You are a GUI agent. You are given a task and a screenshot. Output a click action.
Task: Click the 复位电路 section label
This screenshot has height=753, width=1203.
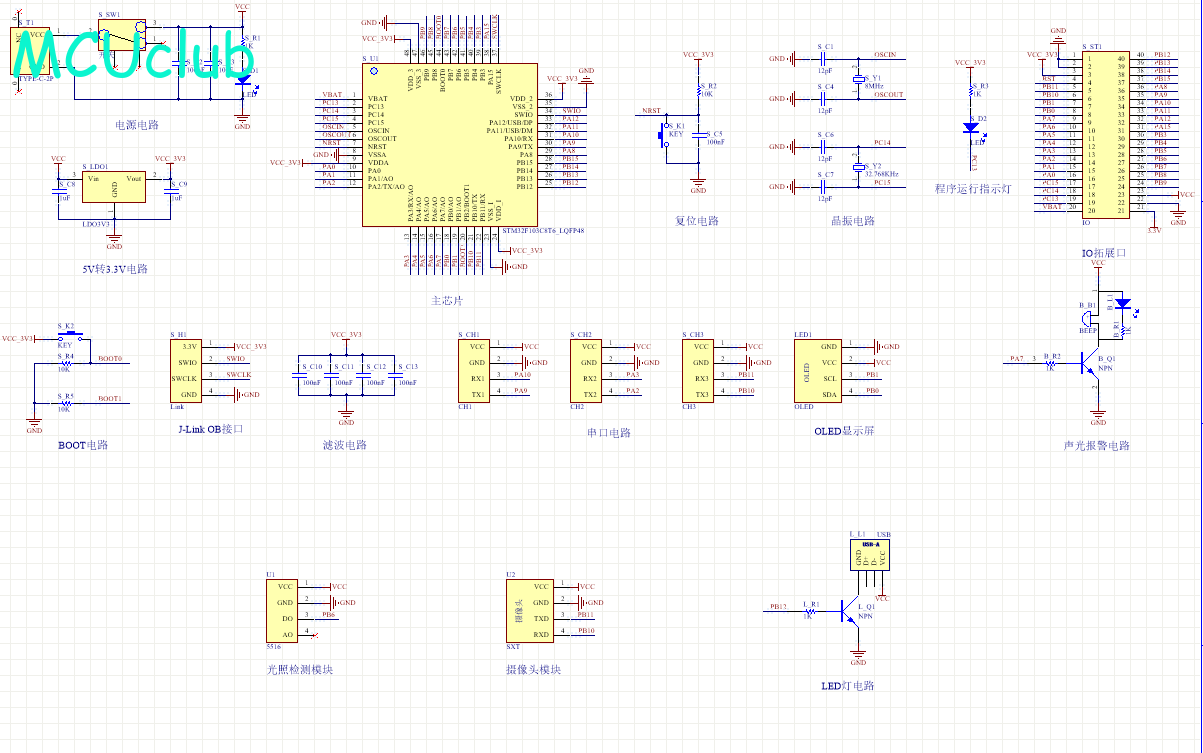point(697,220)
